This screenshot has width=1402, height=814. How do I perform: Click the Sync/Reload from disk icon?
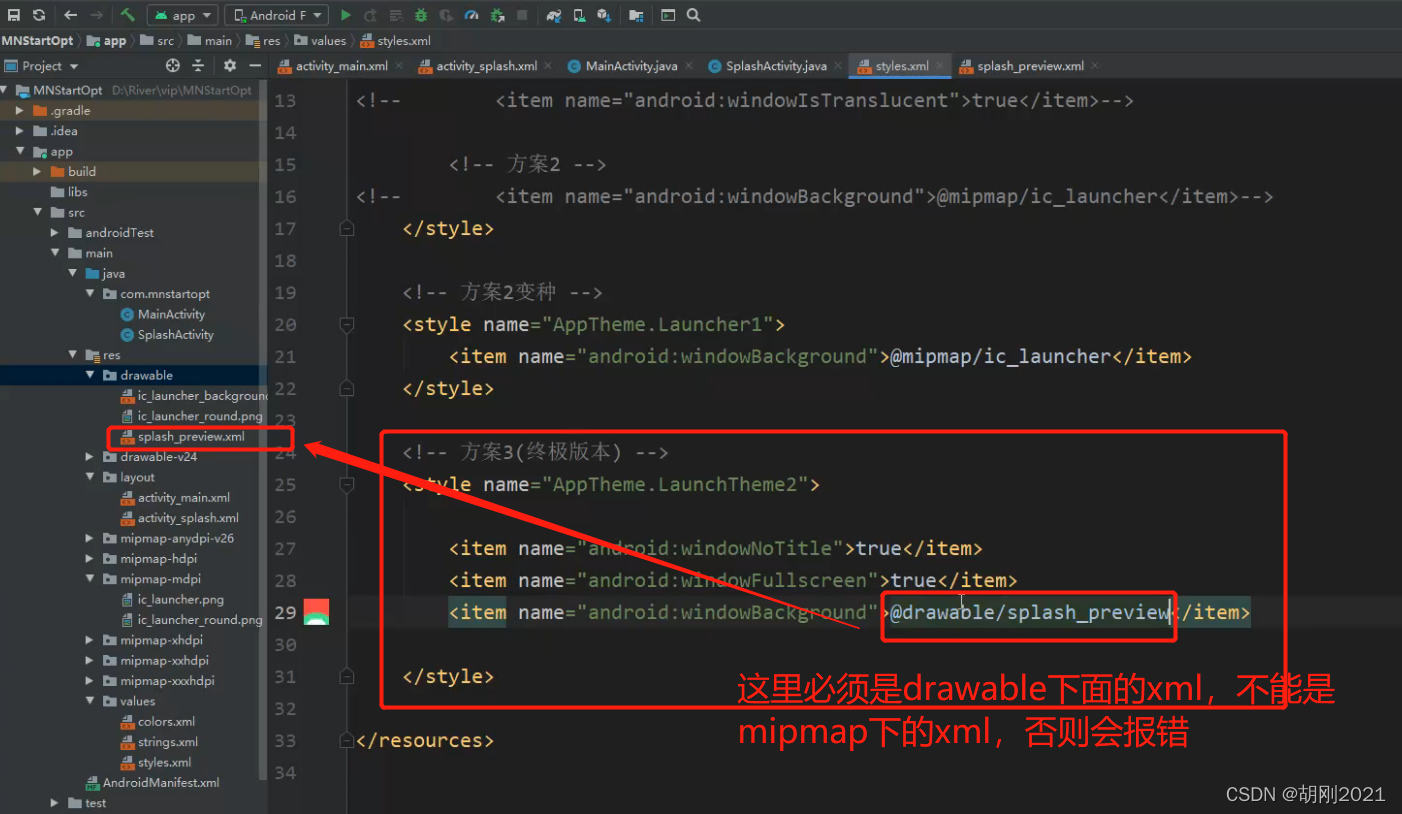click(39, 15)
